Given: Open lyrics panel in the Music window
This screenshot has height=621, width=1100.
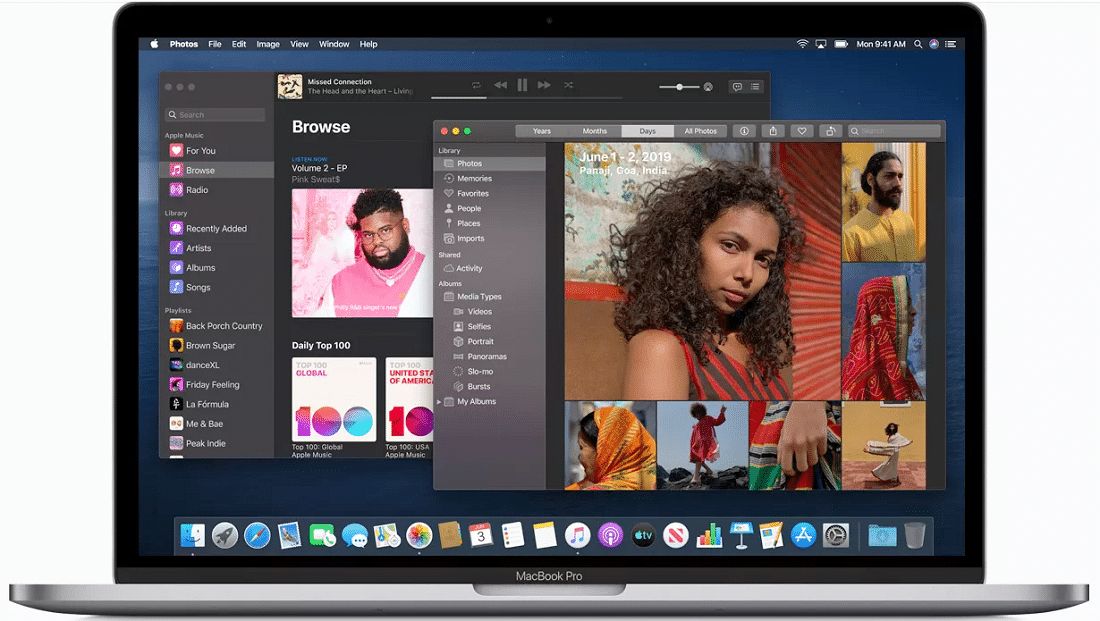Looking at the screenshot, I should (737, 86).
